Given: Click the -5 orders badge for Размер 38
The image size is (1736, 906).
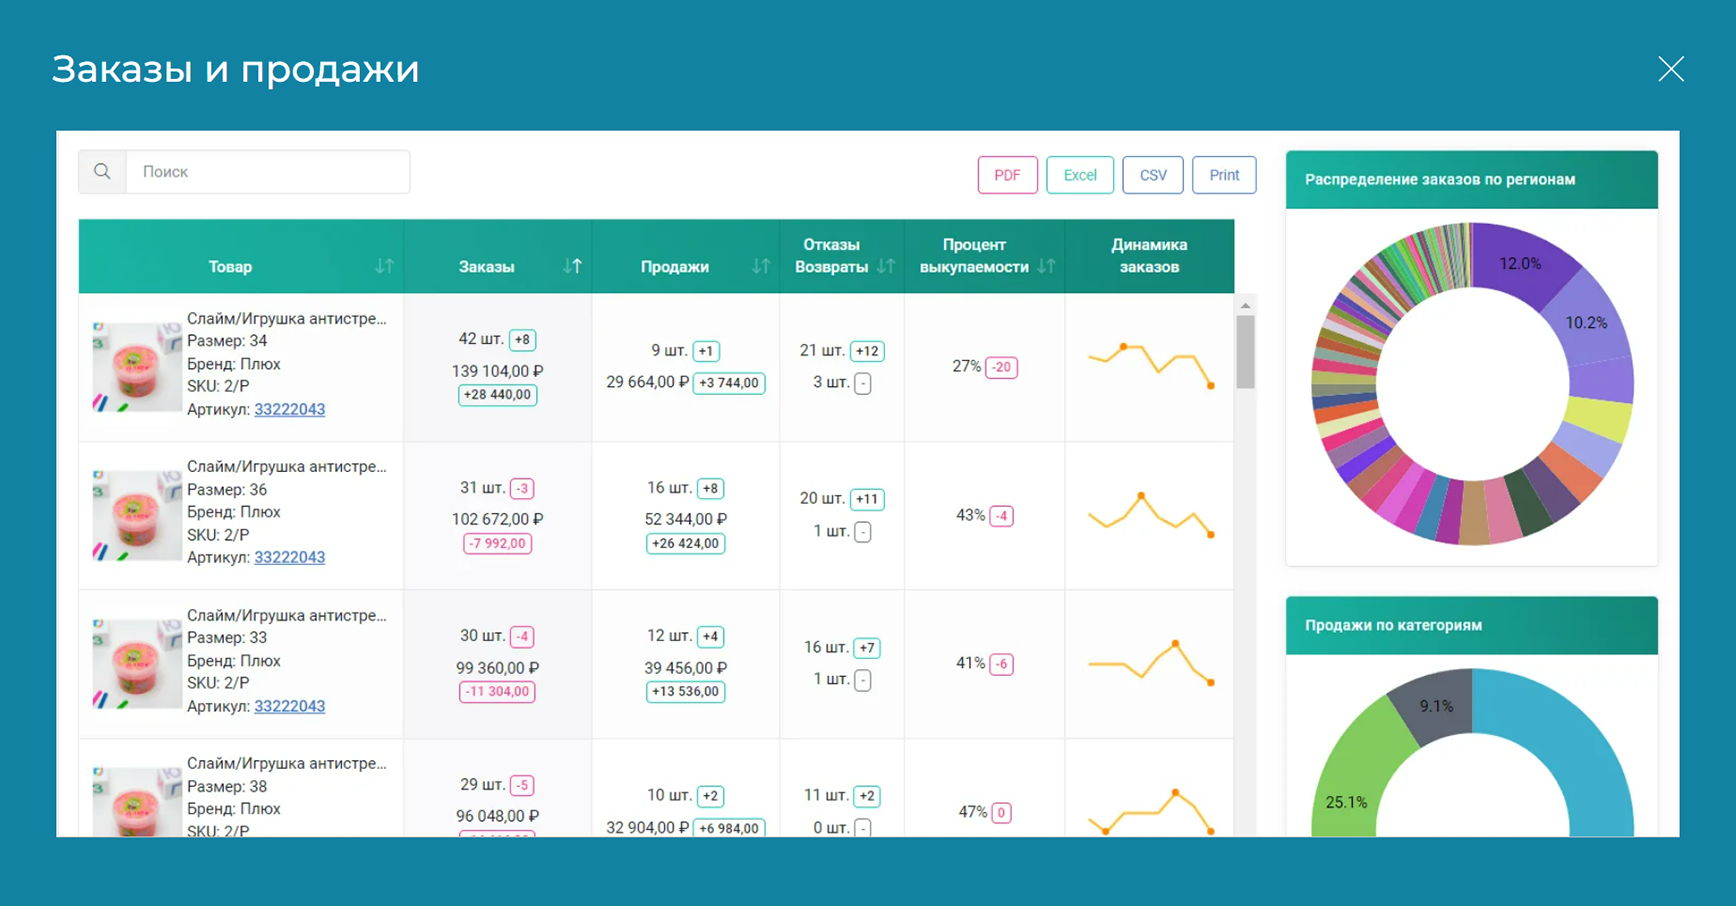Looking at the screenshot, I should 522,785.
